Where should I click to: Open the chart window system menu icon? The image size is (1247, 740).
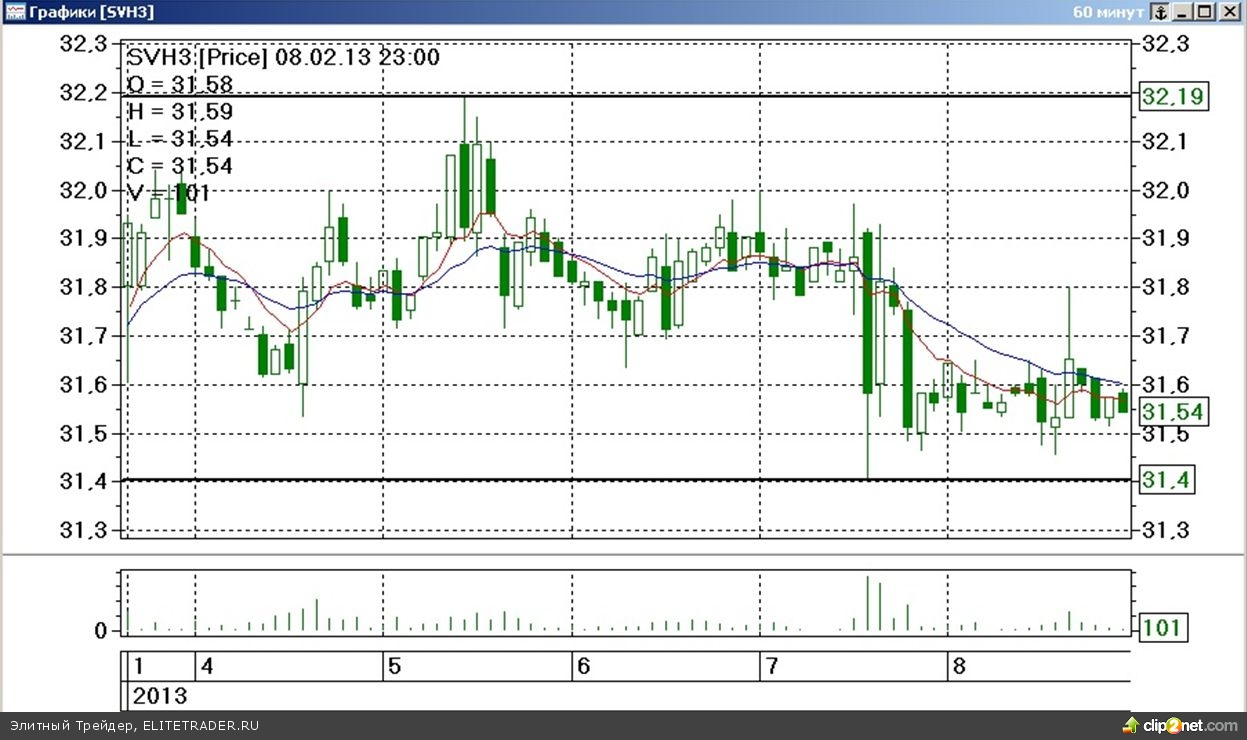(x=13, y=12)
